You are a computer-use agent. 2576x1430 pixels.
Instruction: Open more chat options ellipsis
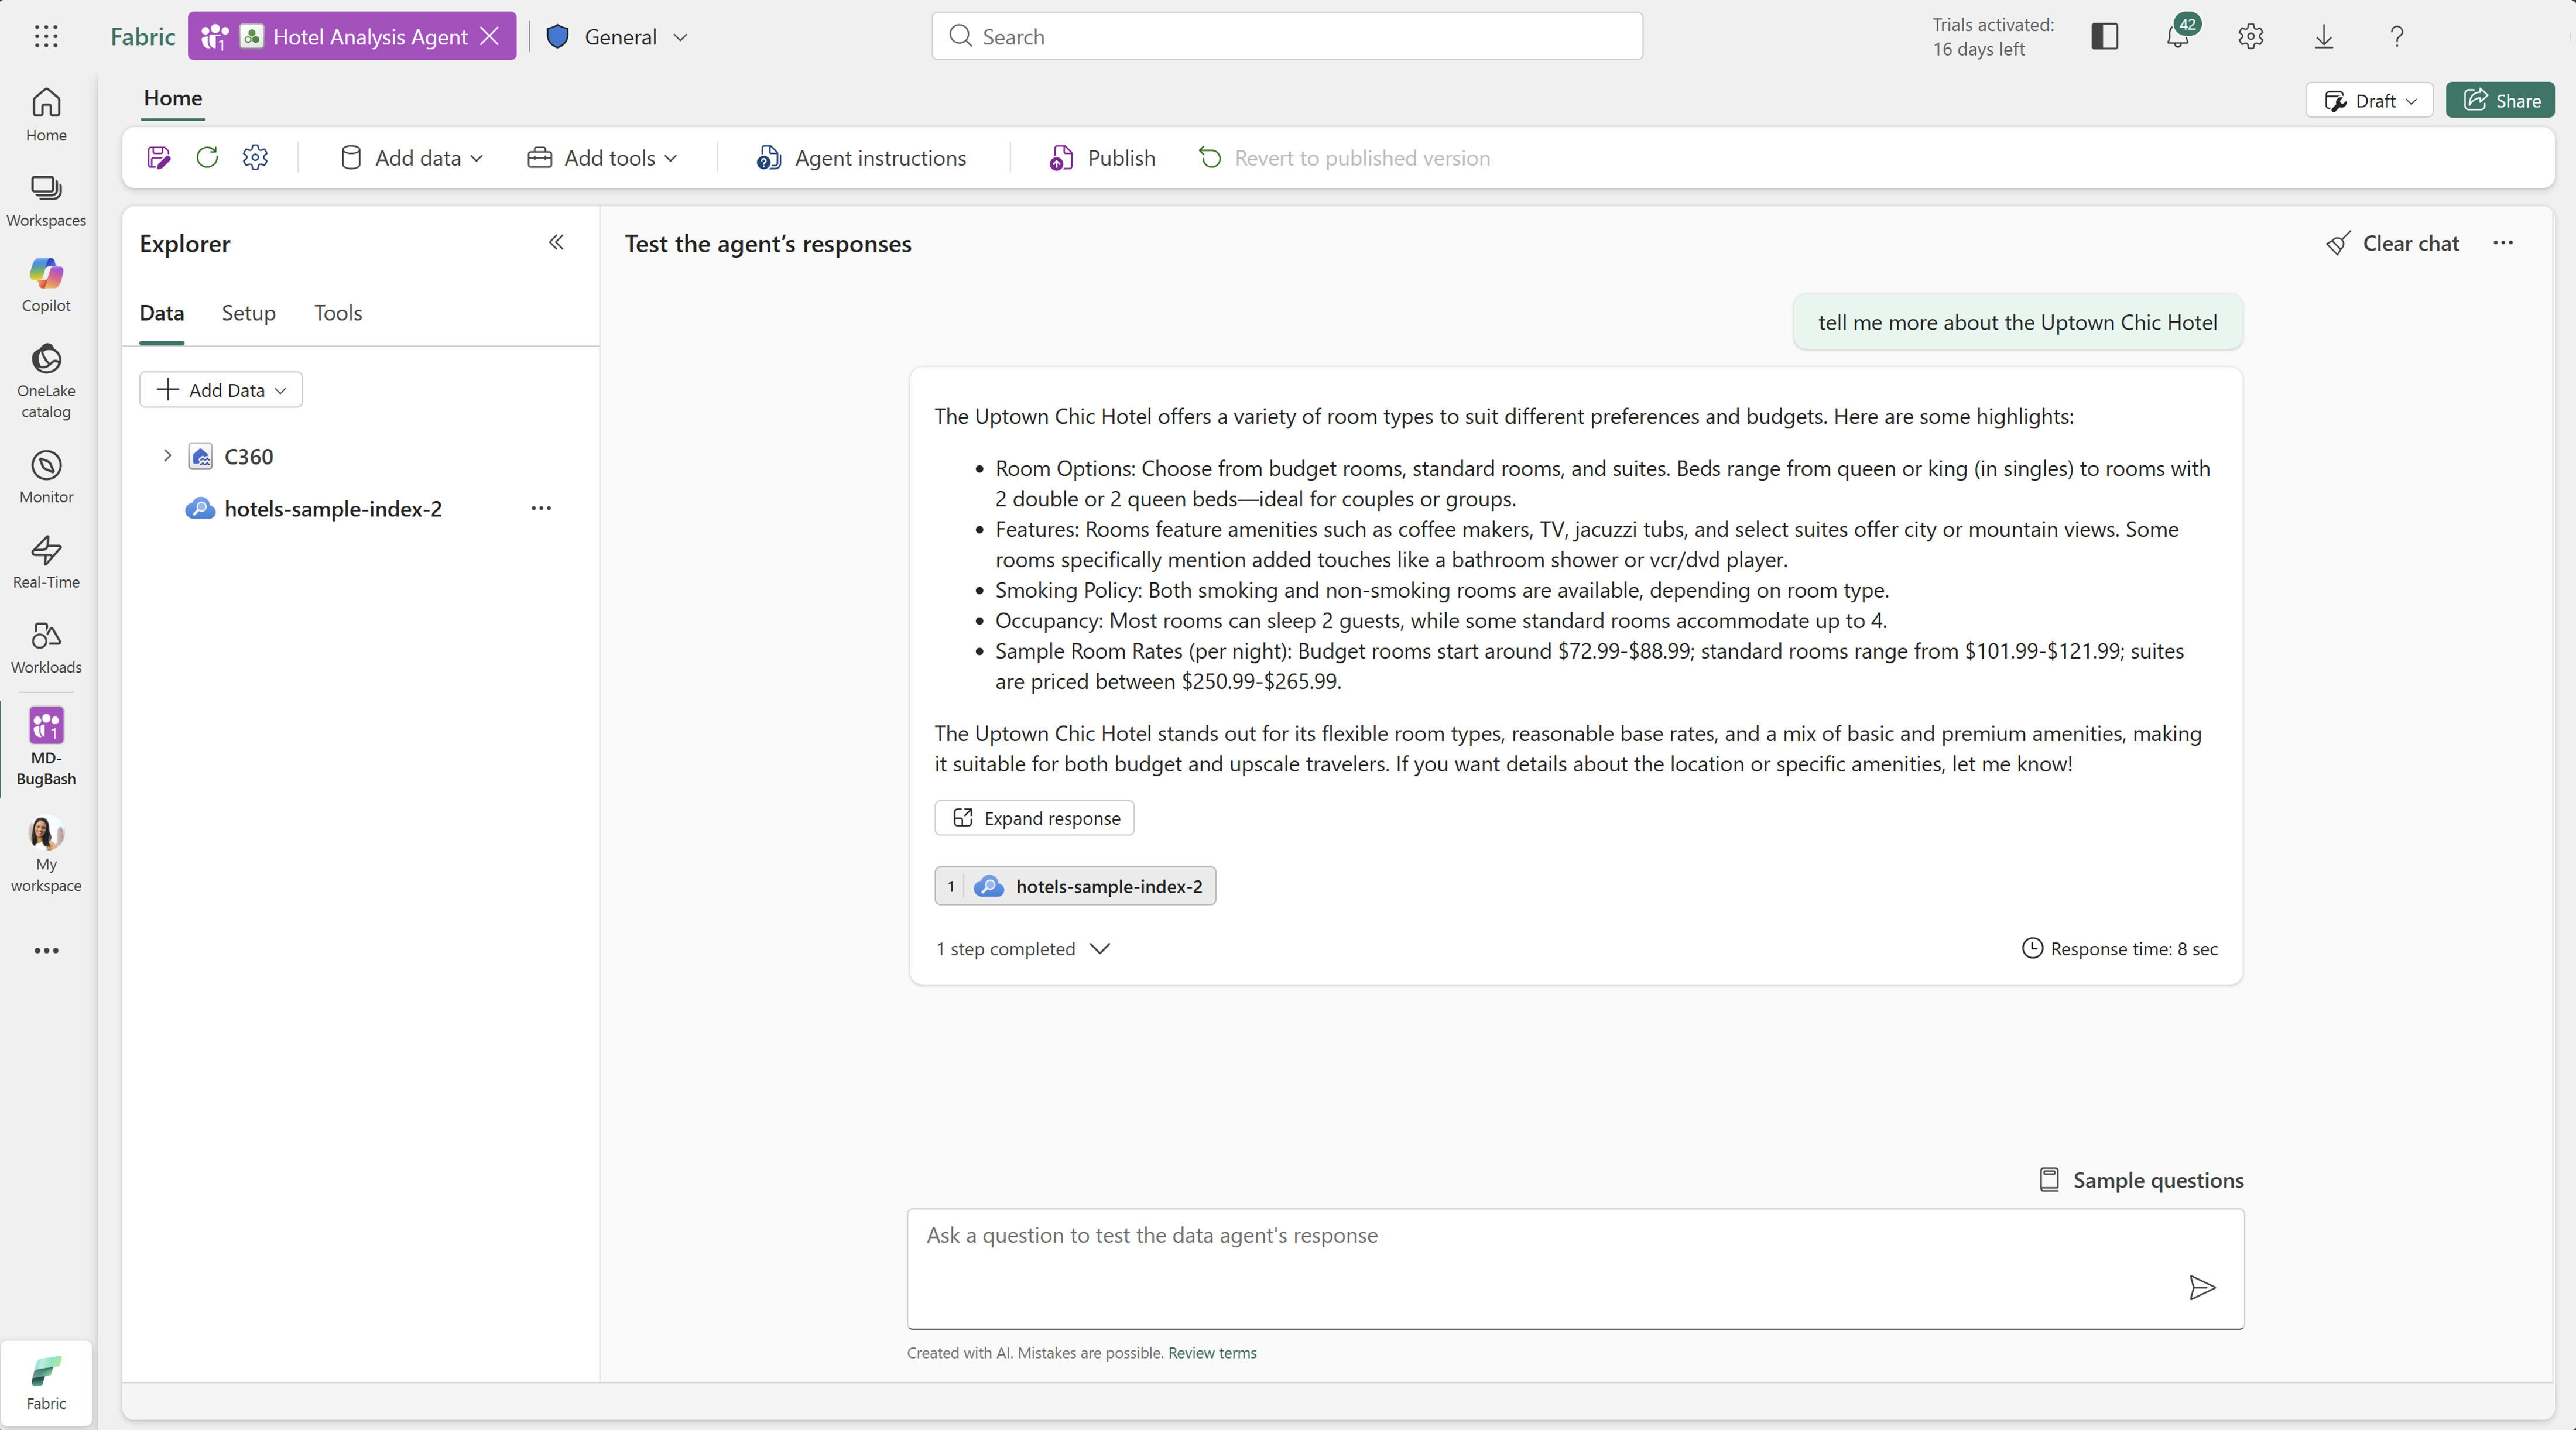tap(2503, 243)
